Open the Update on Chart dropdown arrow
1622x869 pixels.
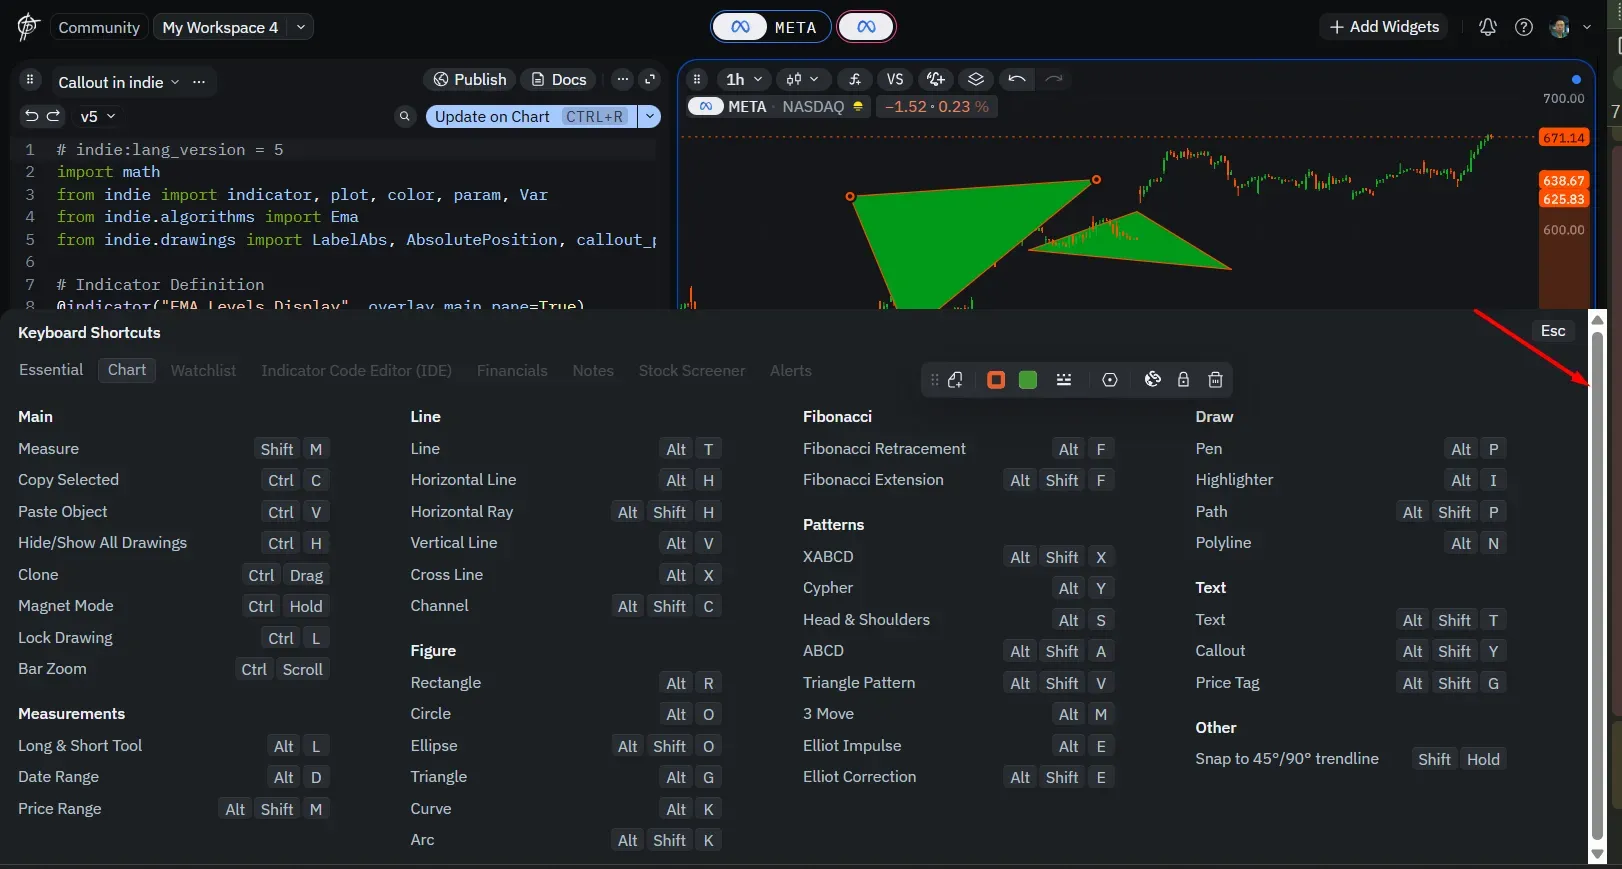click(x=650, y=117)
